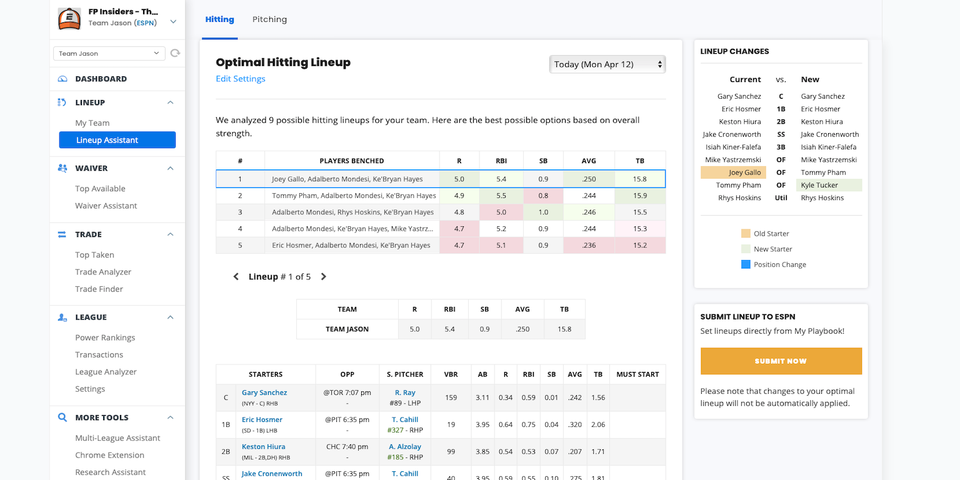Image resolution: width=960 pixels, height=480 pixels.
Task: Collapse the Waiver sidebar section
Action: (171, 168)
